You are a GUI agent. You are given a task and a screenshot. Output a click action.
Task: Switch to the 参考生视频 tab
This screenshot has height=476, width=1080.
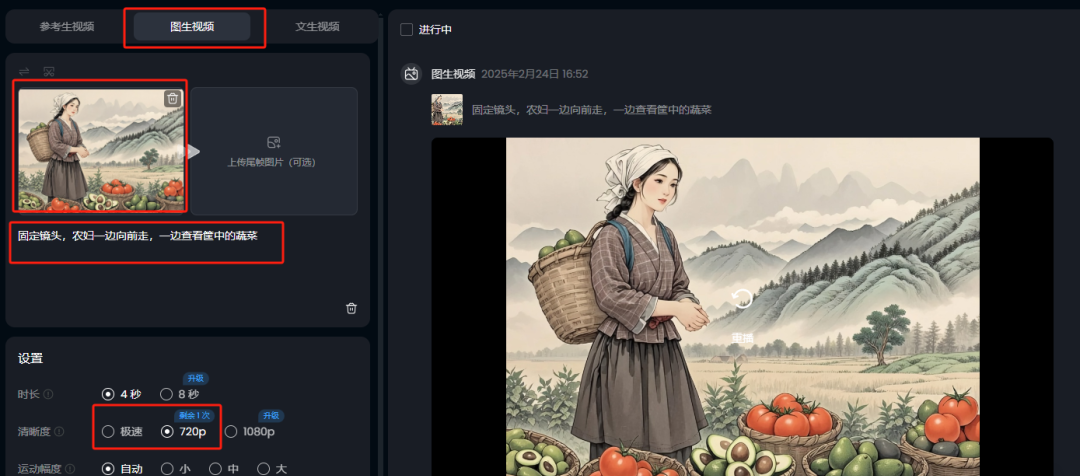(x=67, y=27)
